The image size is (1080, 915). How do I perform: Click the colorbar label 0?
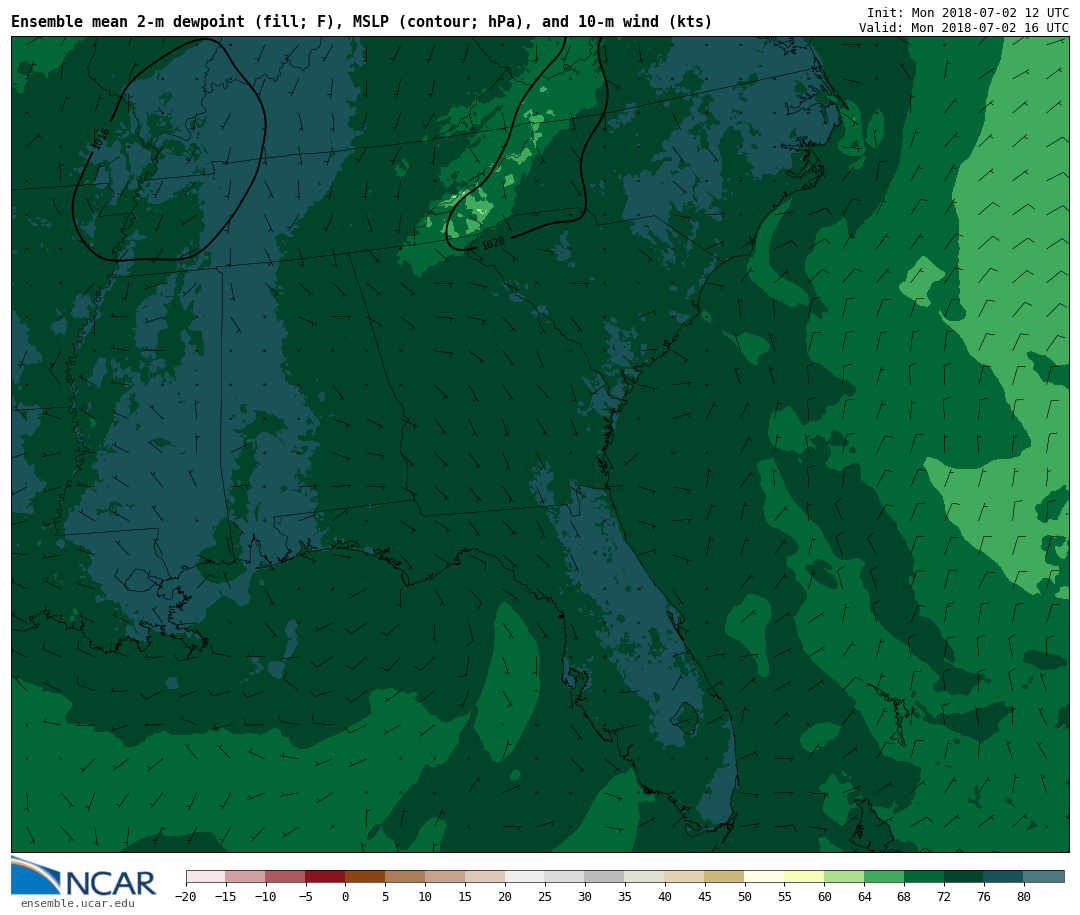point(345,896)
